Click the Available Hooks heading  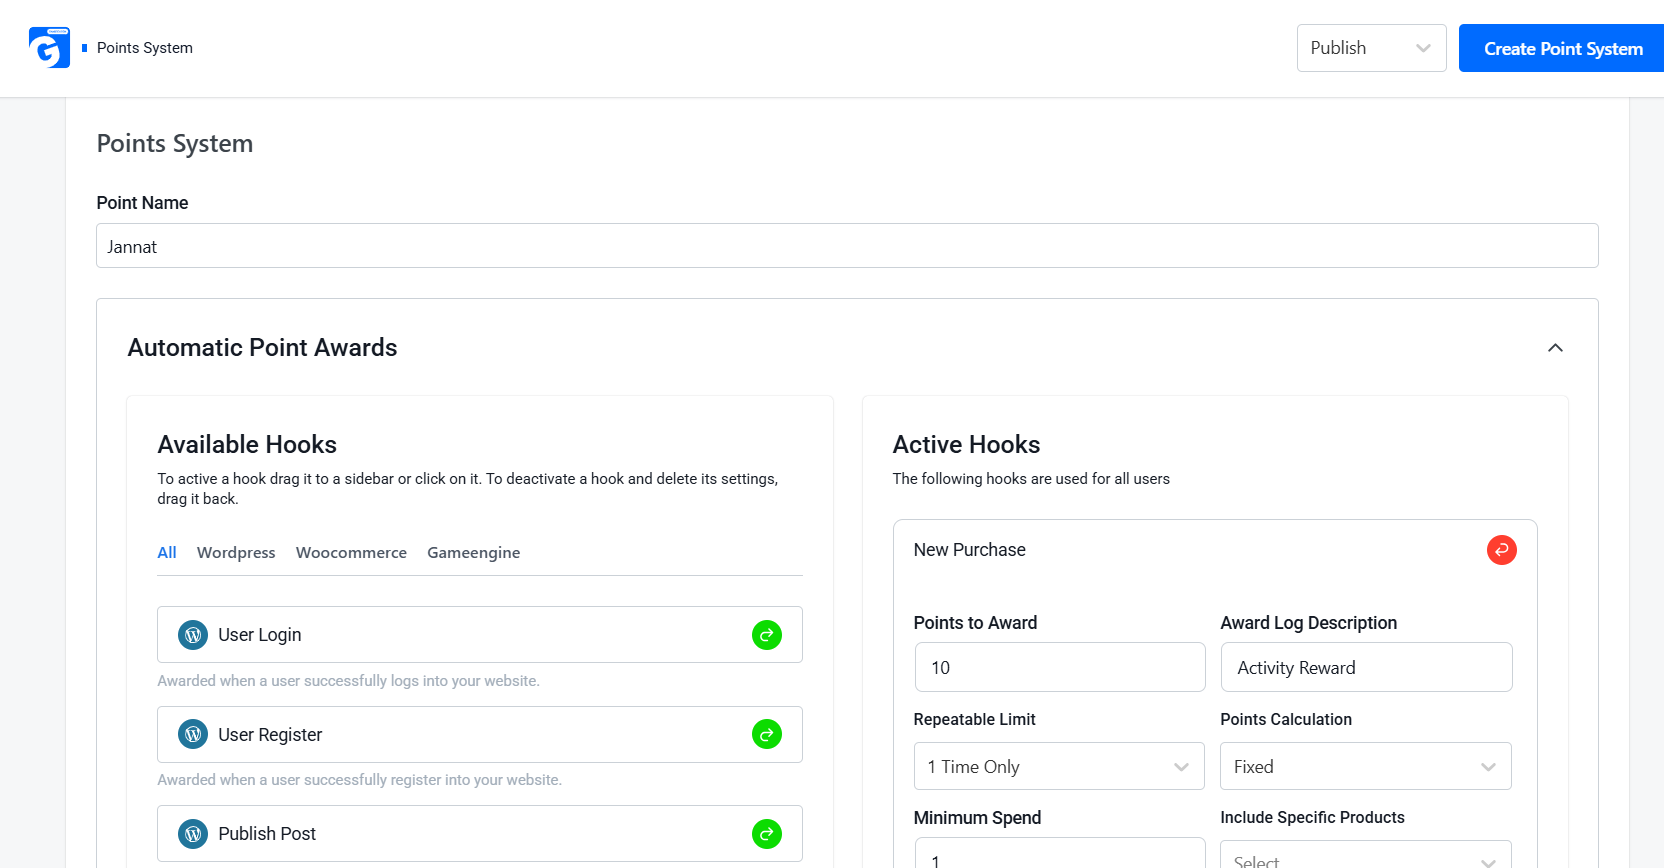[x=247, y=445]
